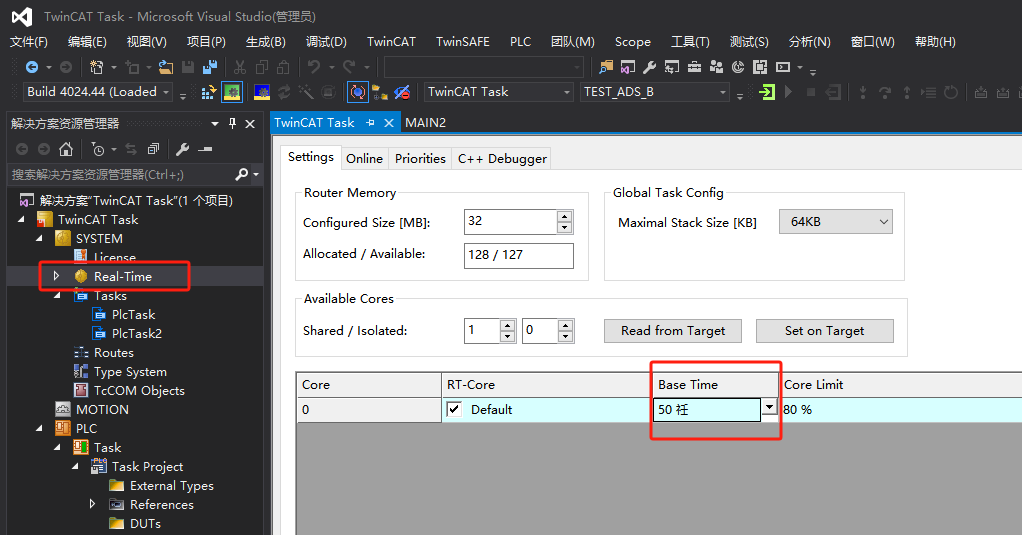The width and height of the screenshot is (1022, 535).
Task: Click the Toolbox toolbar icon
Action: tap(694, 67)
